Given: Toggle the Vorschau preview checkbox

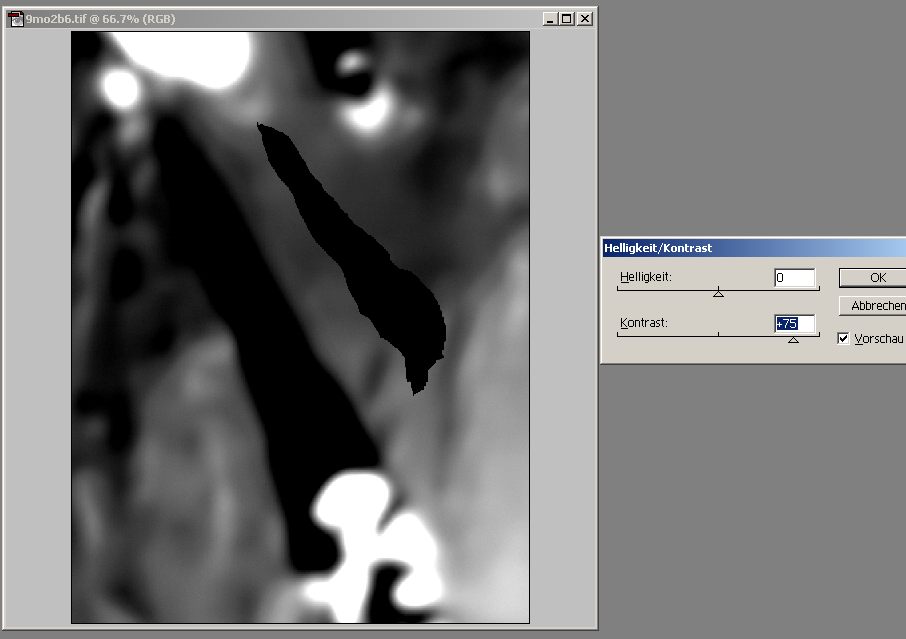Looking at the screenshot, I should (x=843, y=339).
